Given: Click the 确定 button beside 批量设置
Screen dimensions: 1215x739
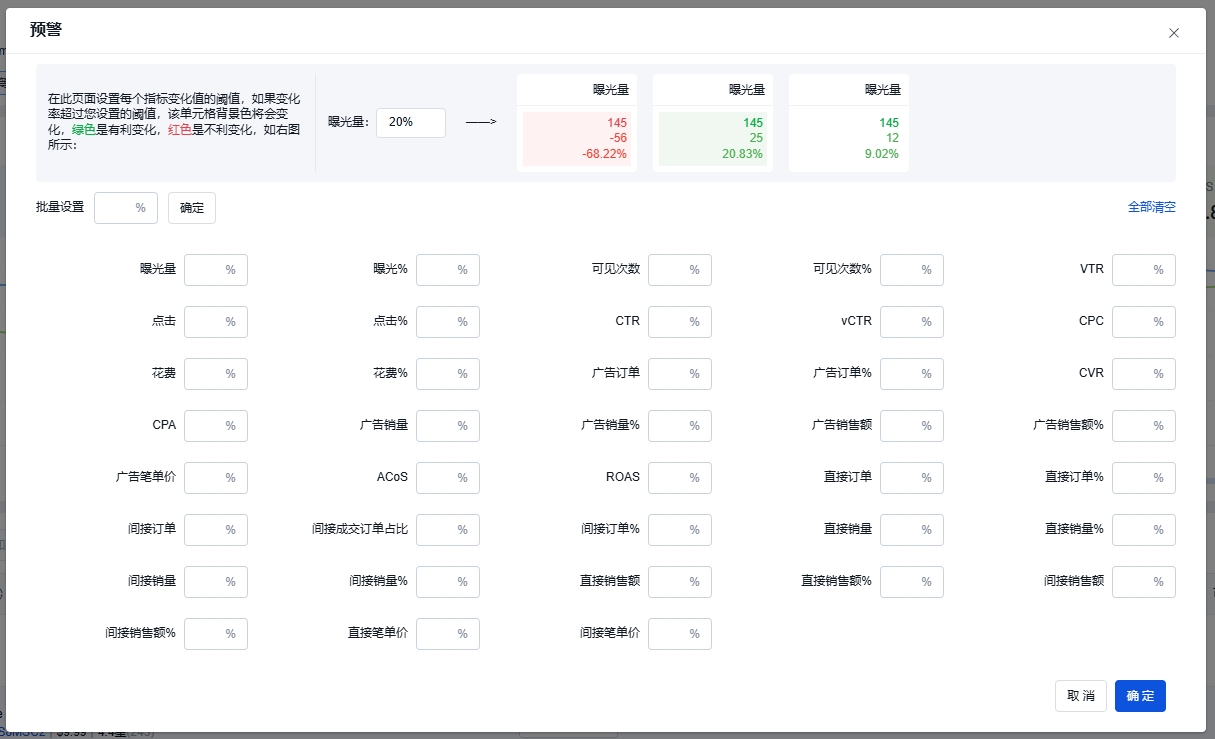Looking at the screenshot, I should pos(191,208).
